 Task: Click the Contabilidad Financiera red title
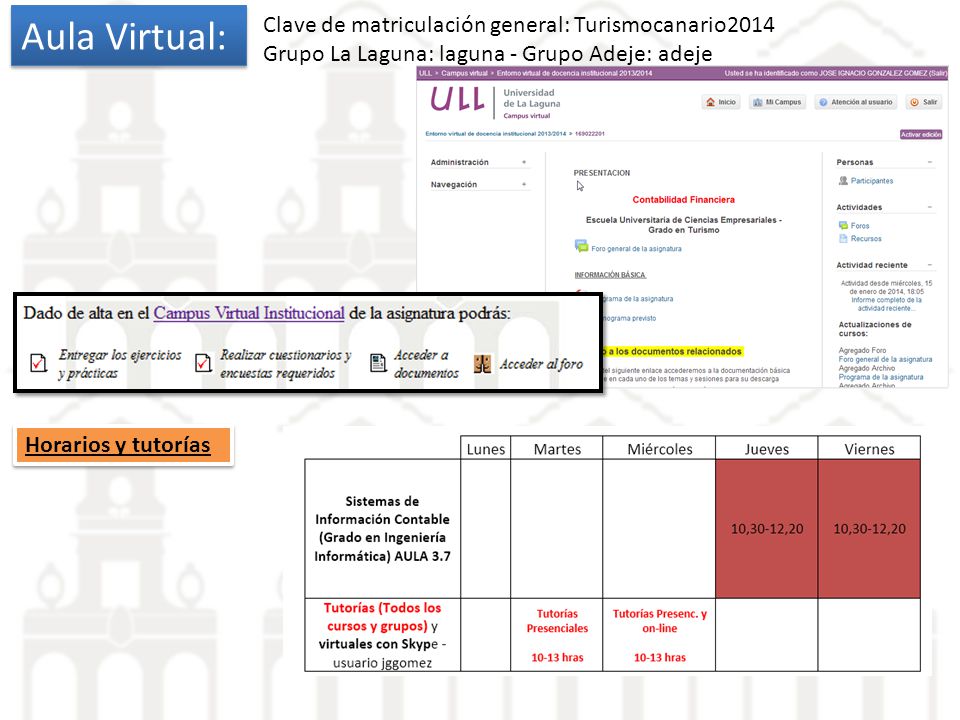point(683,200)
